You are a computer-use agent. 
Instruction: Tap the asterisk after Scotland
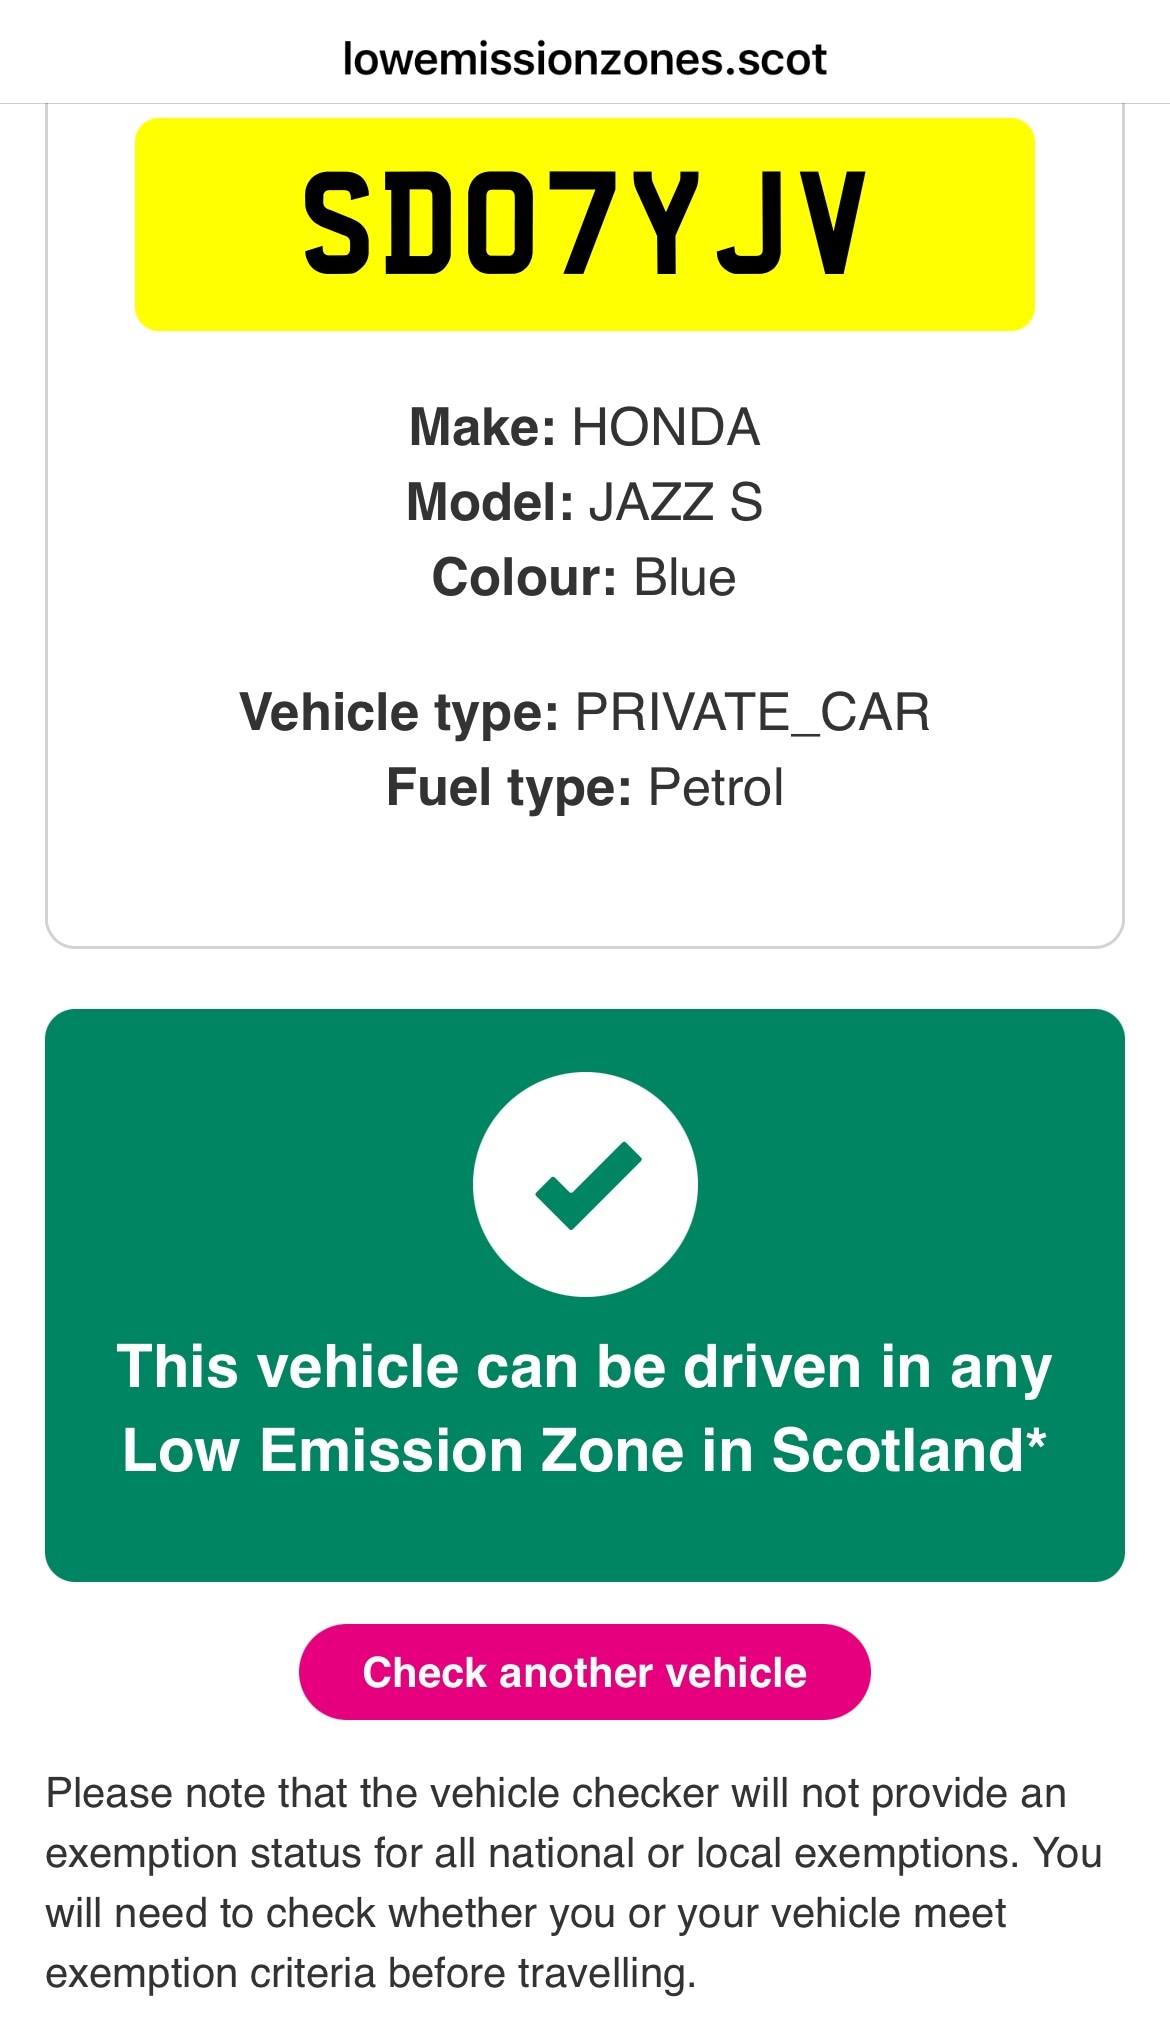click(x=1036, y=1440)
